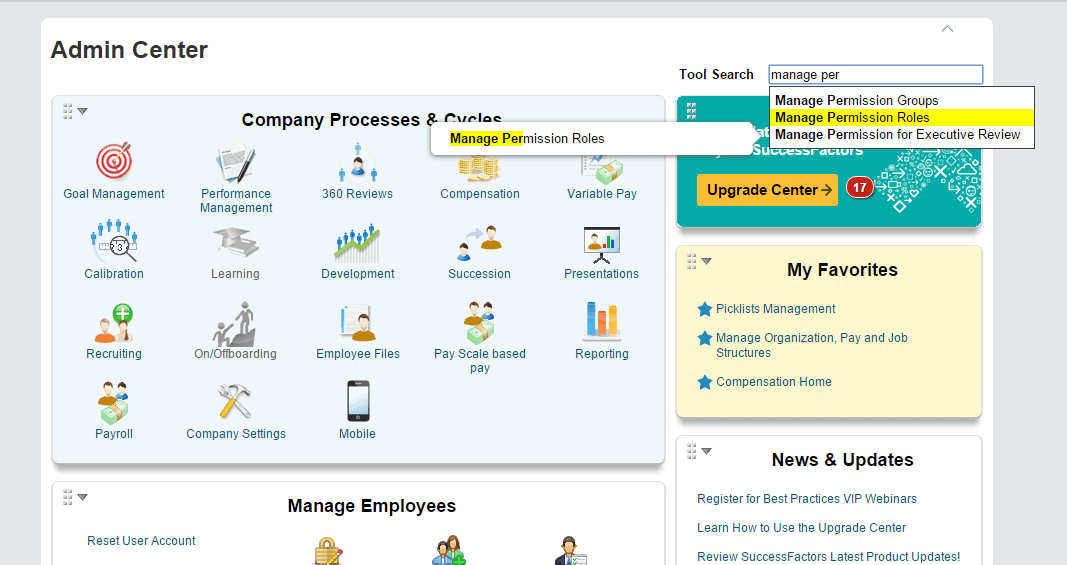This screenshot has width=1067, height=565.
Task: Open the Learning graduation cap icon
Action: click(235, 242)
